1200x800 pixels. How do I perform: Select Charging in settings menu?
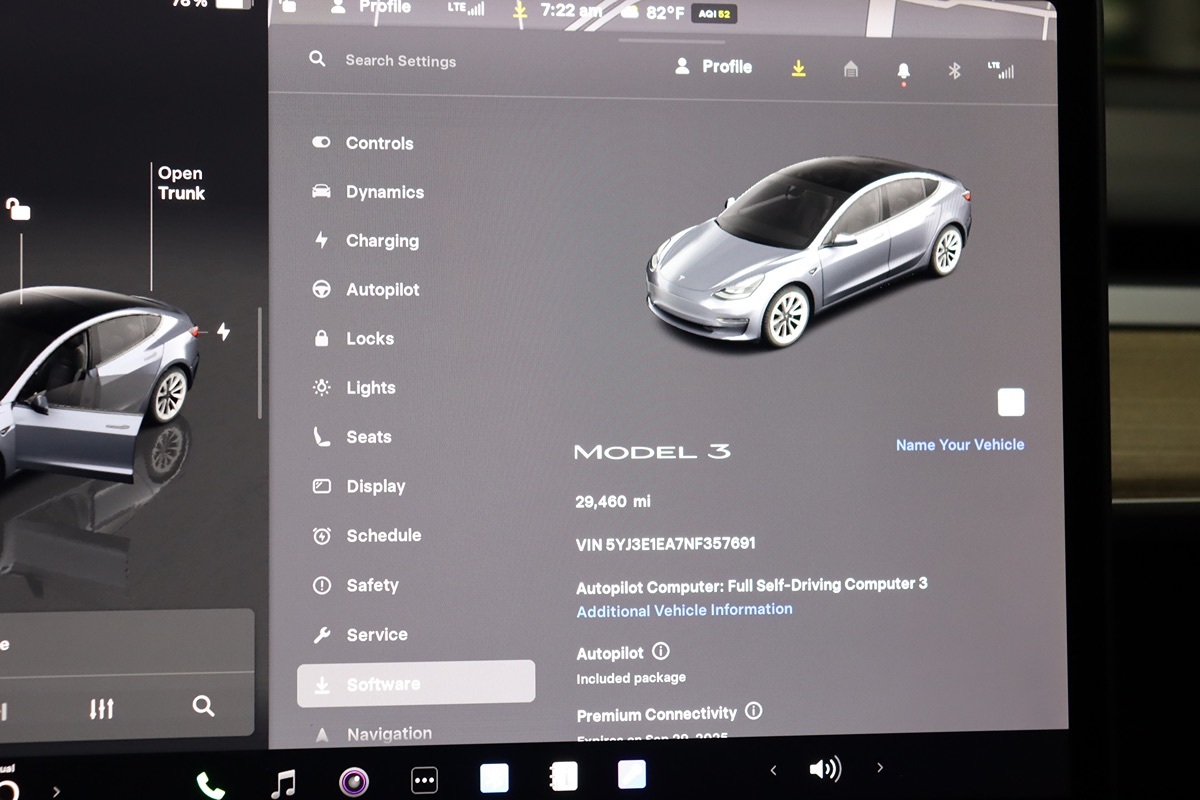pos(381,241)
